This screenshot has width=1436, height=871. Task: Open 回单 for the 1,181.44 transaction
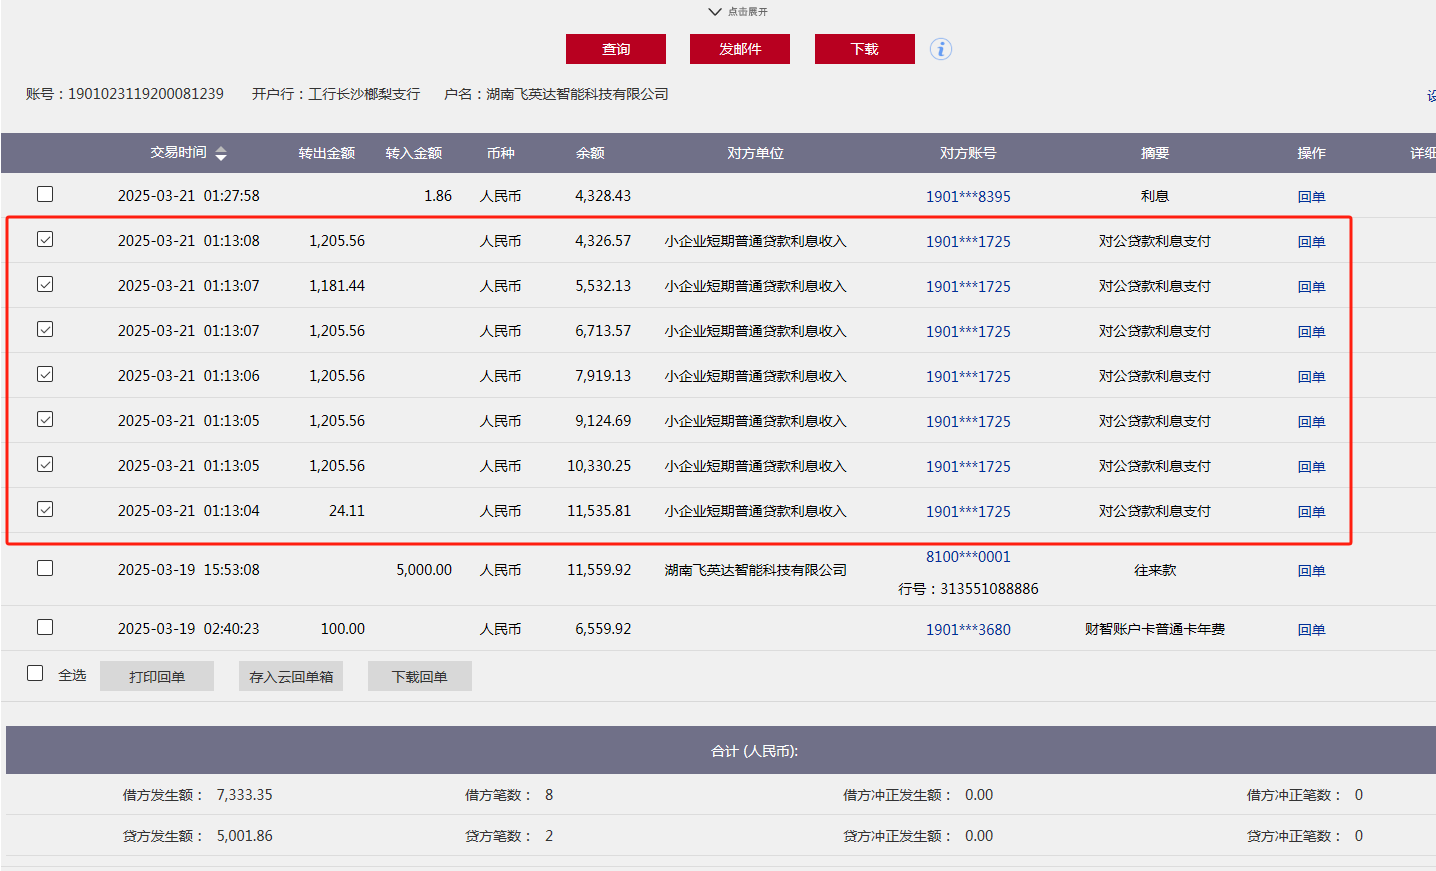[x=1311, y=287]
